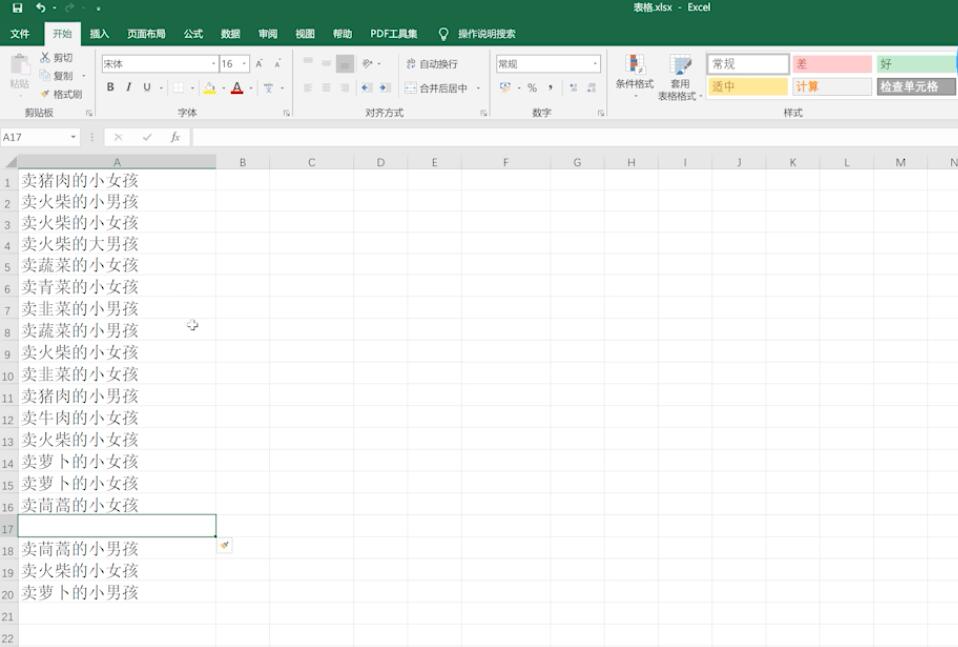Toggle Merge and Center (合并后居中)
The height and width of the screenshot is (647, 958).
coord(436,88)
